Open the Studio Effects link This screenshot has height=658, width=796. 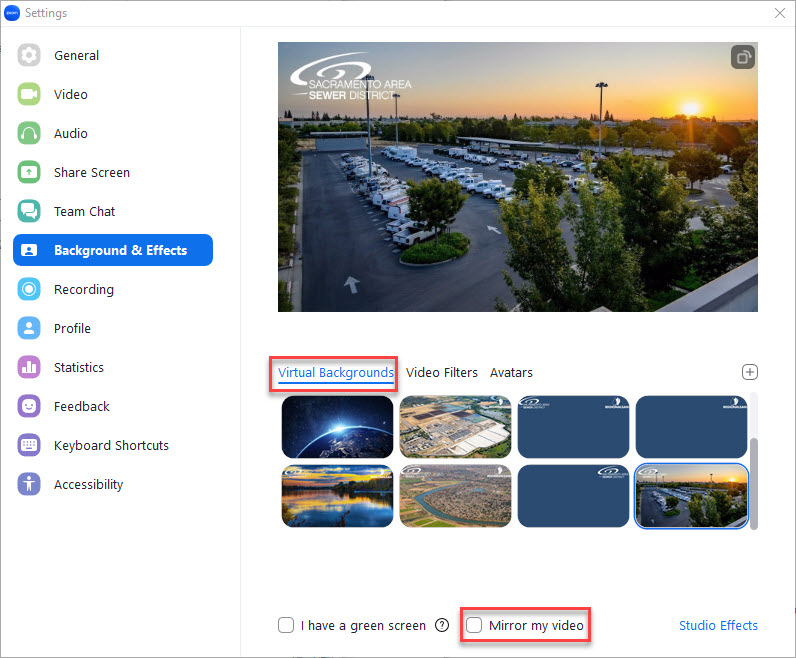click(x=718, y=626)
